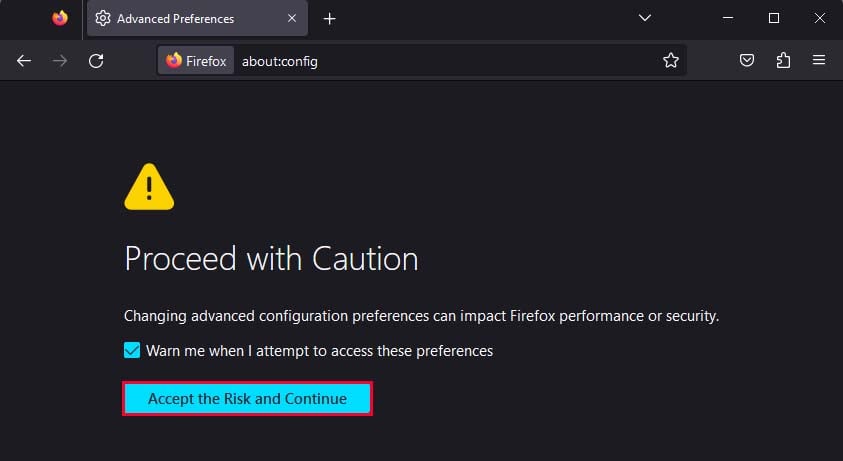Maximize the Firefox window
843x461 pixels.
pos(773,18)
